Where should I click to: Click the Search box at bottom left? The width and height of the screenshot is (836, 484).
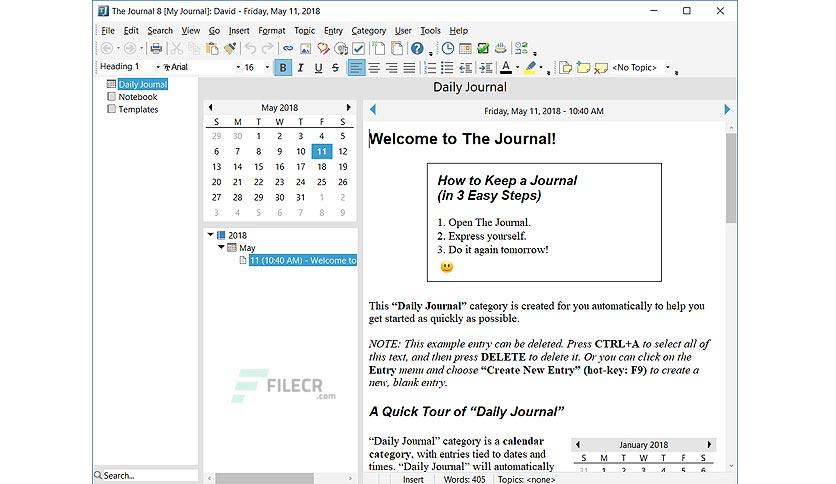pyautogui.click(x=146, y=475)
